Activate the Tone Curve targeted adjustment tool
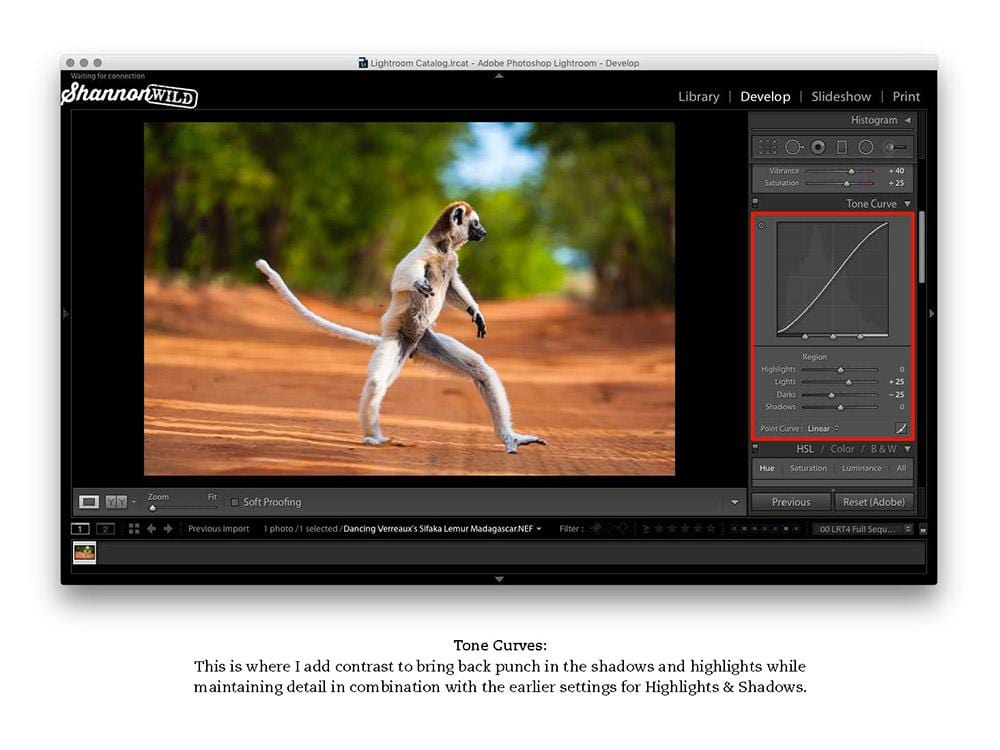Image resolution: width=1000 pixels, height=750 pixels. (x=761, y=226)
